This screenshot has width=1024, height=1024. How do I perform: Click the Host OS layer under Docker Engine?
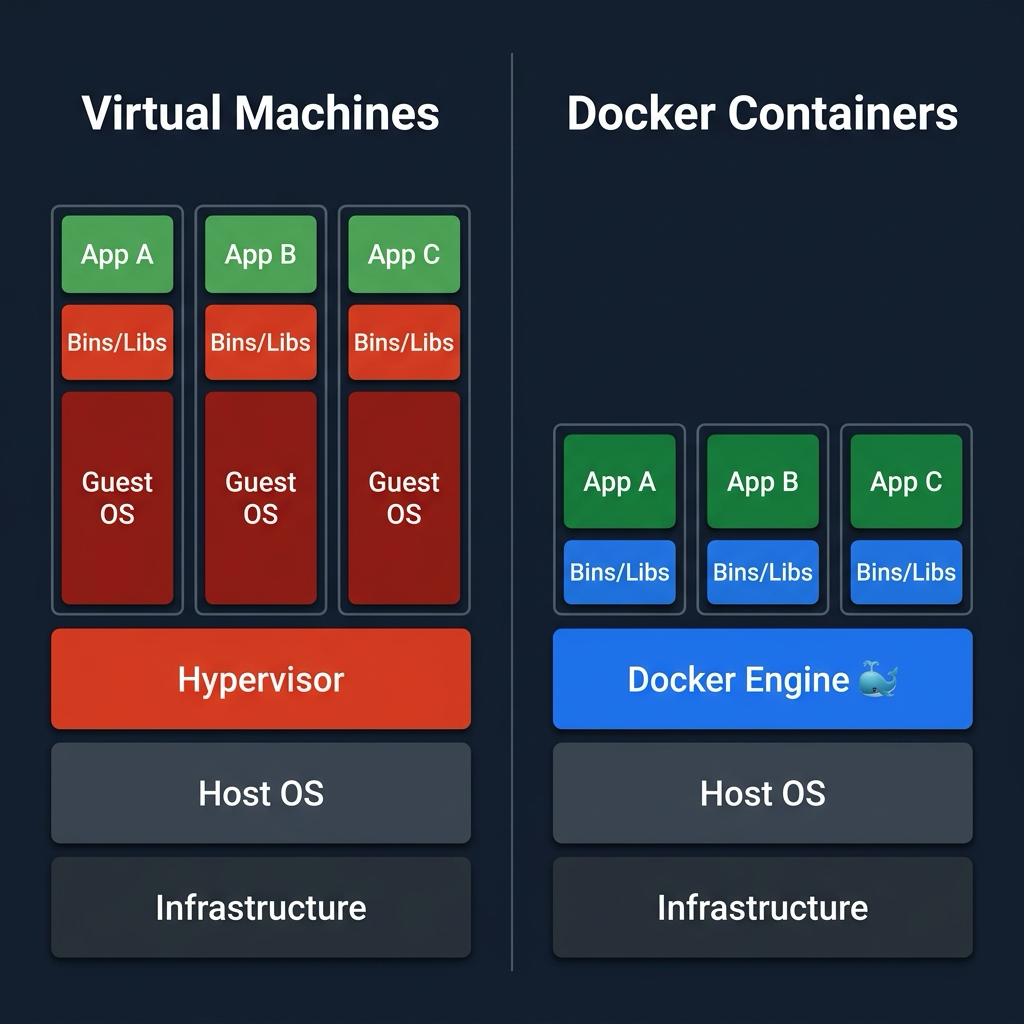coord(763,793)
